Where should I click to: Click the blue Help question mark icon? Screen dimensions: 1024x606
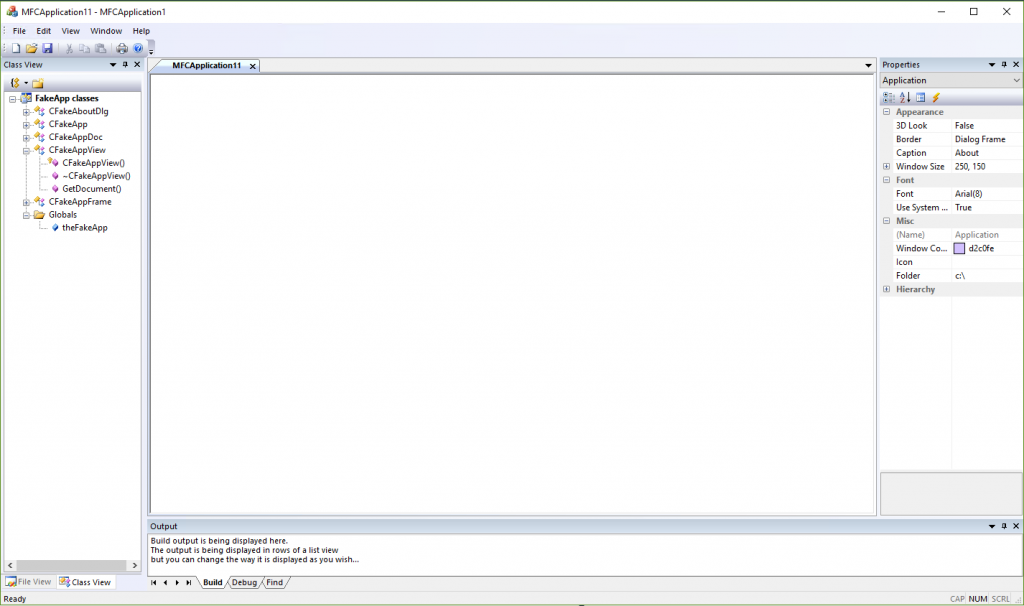click(138, 48)
